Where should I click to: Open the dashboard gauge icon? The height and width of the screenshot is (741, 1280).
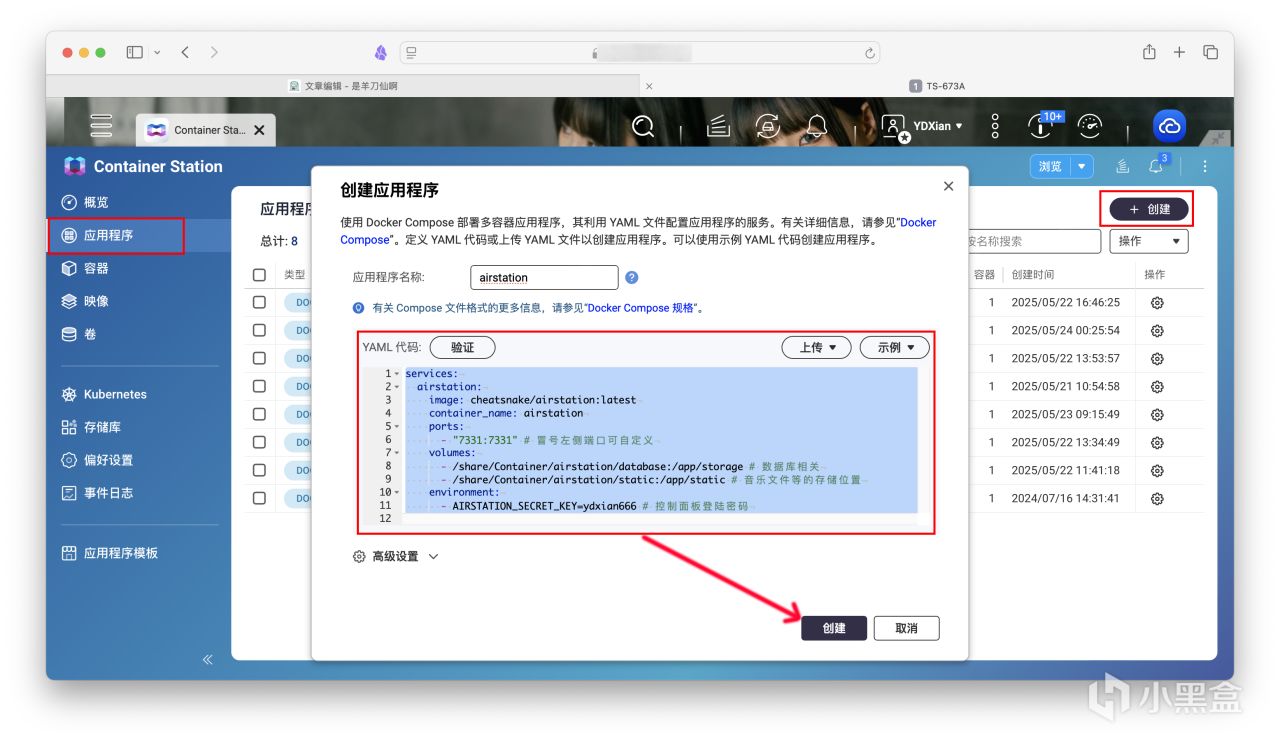click(x=1090, y=126)
